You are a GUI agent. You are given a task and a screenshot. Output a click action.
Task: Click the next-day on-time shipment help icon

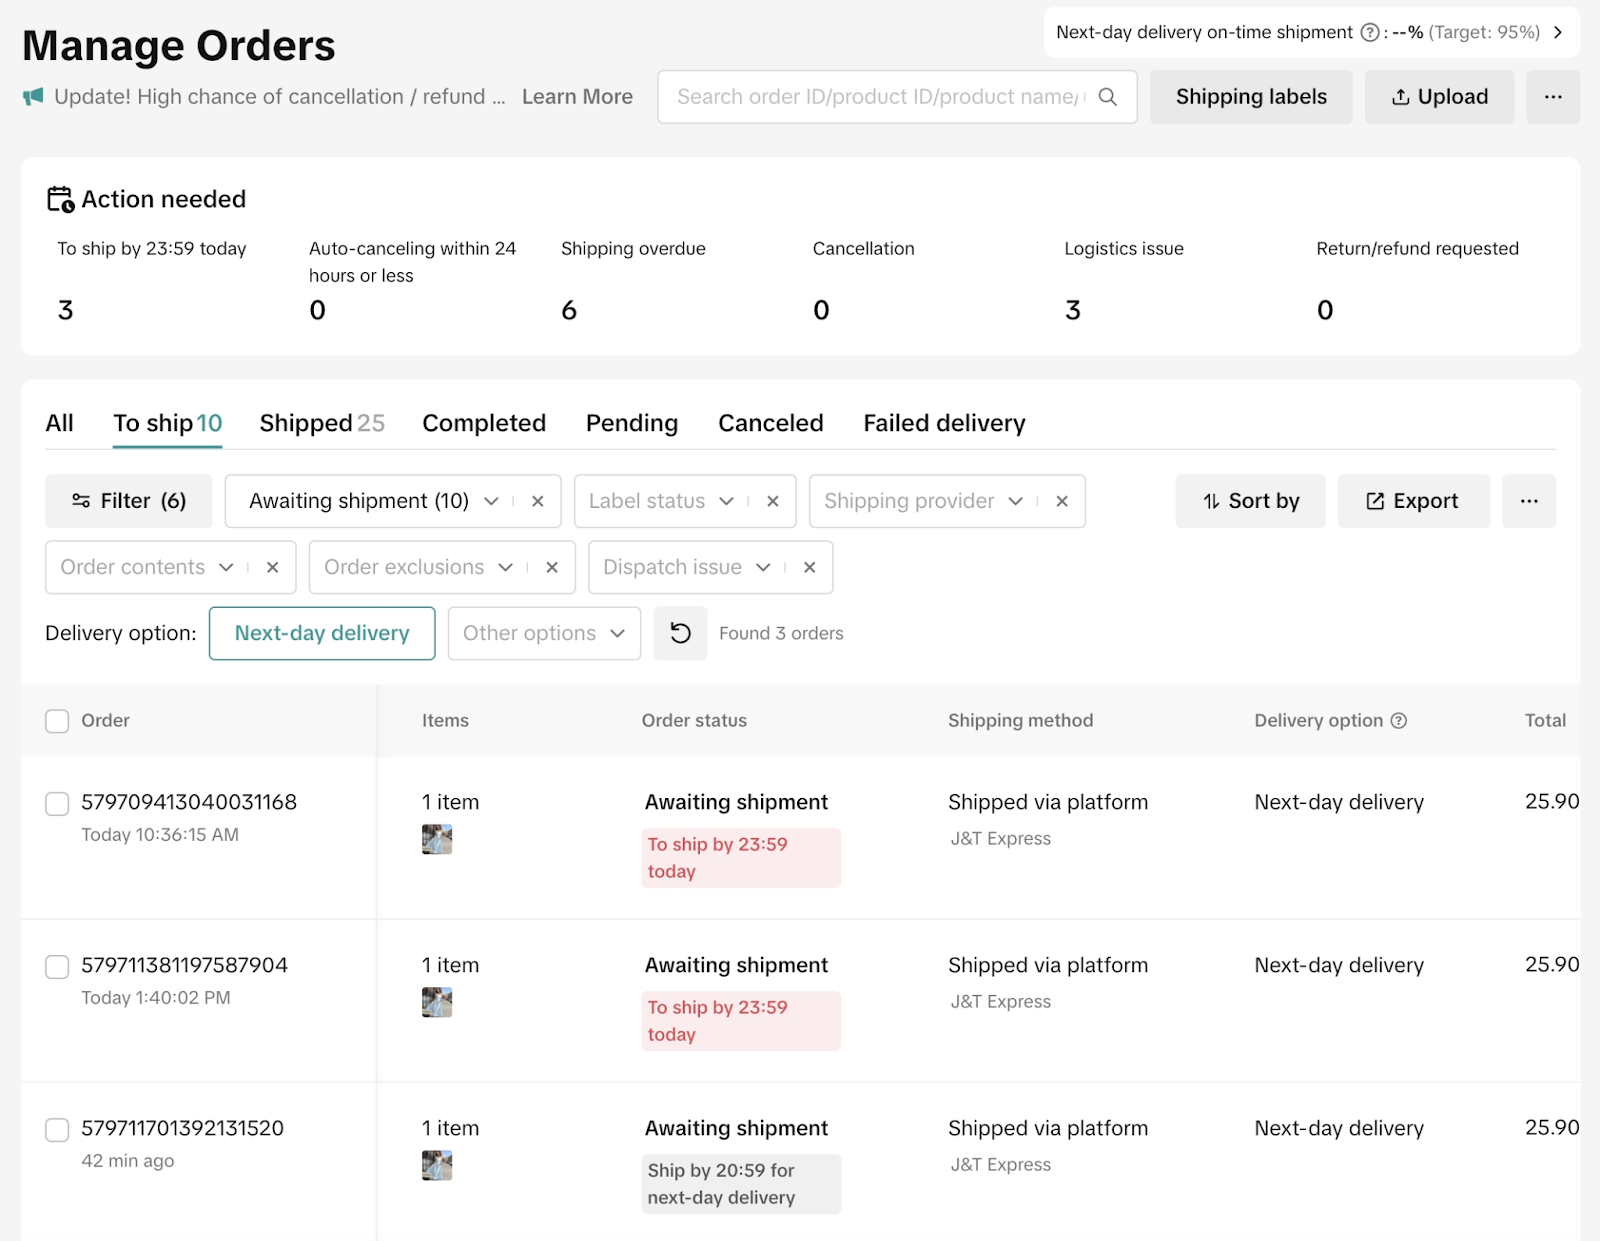[1370, 32]
